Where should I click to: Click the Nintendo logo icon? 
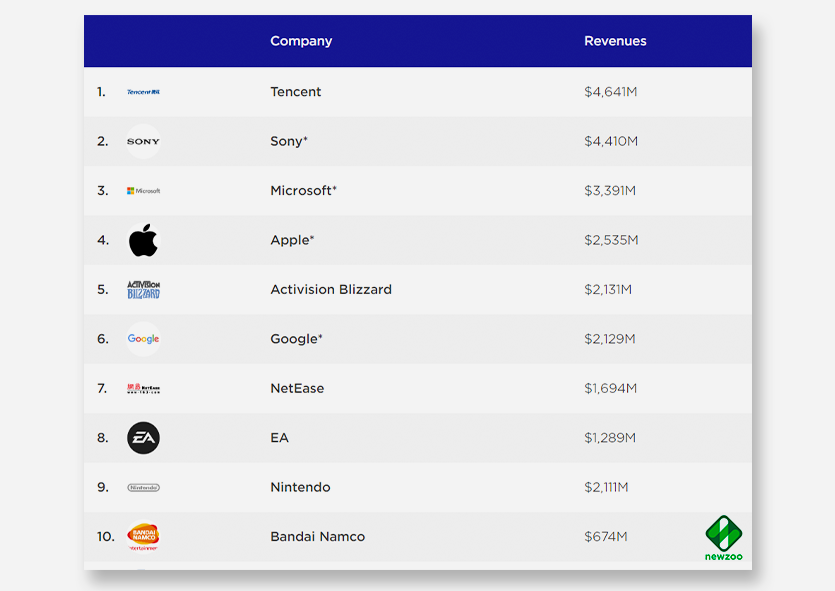pyautogui.click(x=143, y=487)
